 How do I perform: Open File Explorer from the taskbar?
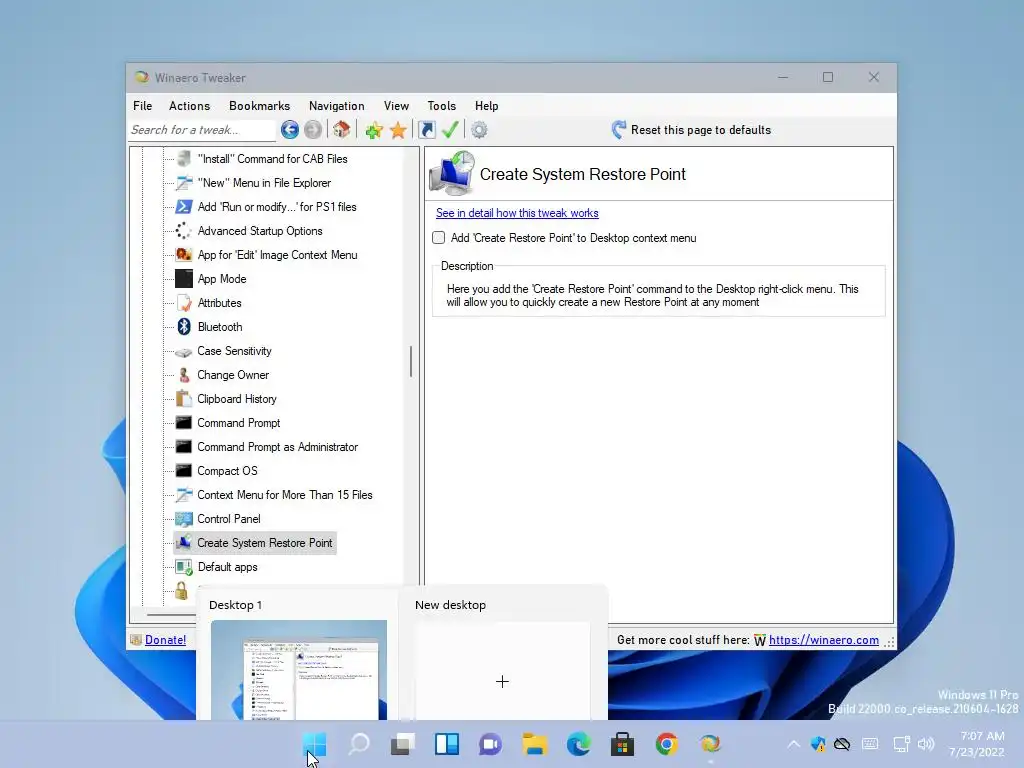click(x=535, y=744)
